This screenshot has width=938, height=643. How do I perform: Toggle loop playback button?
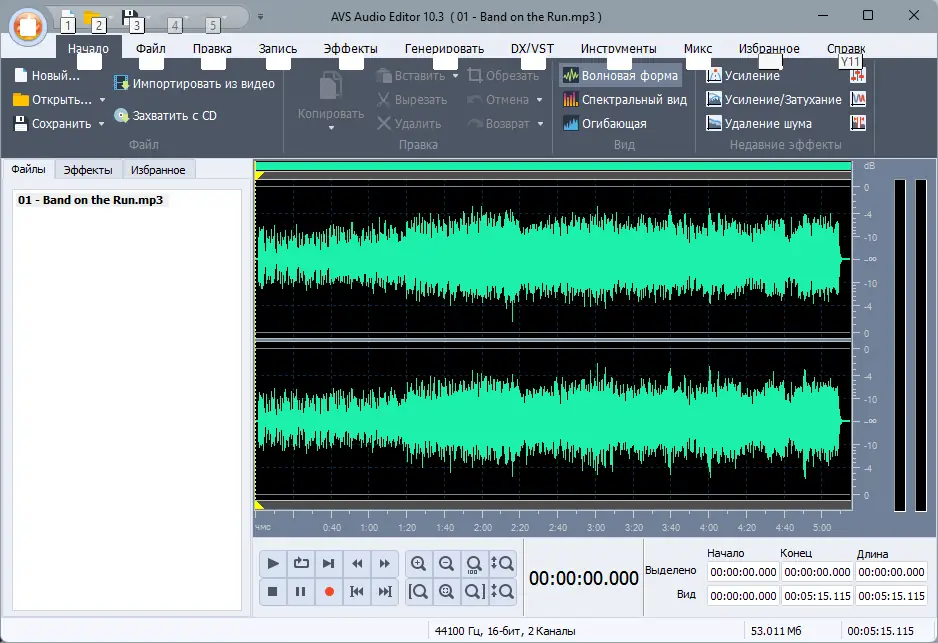[301, 564]
